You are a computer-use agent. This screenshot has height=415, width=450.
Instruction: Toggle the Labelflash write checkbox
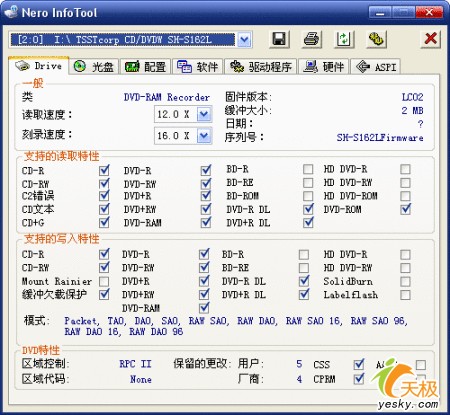point(406,295)
